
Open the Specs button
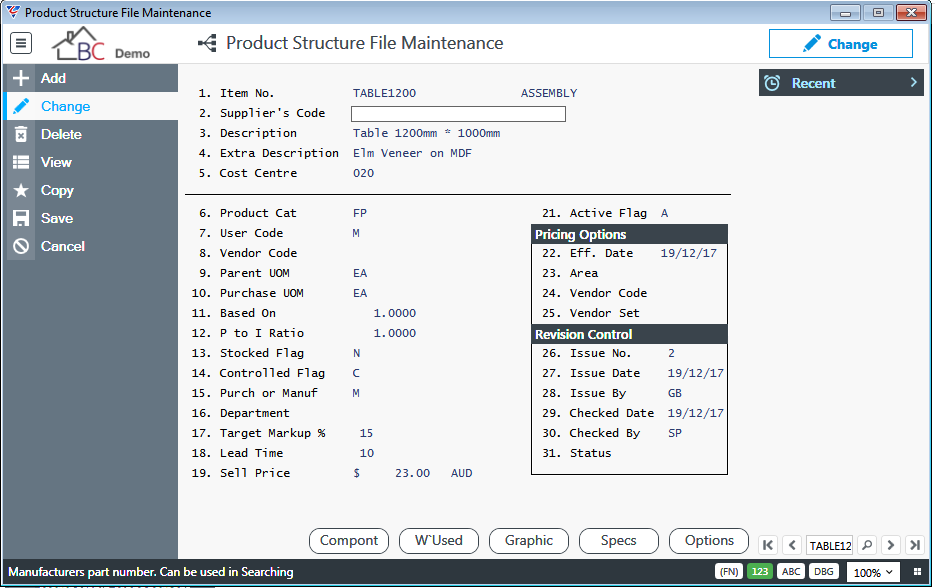coord(618,541)
